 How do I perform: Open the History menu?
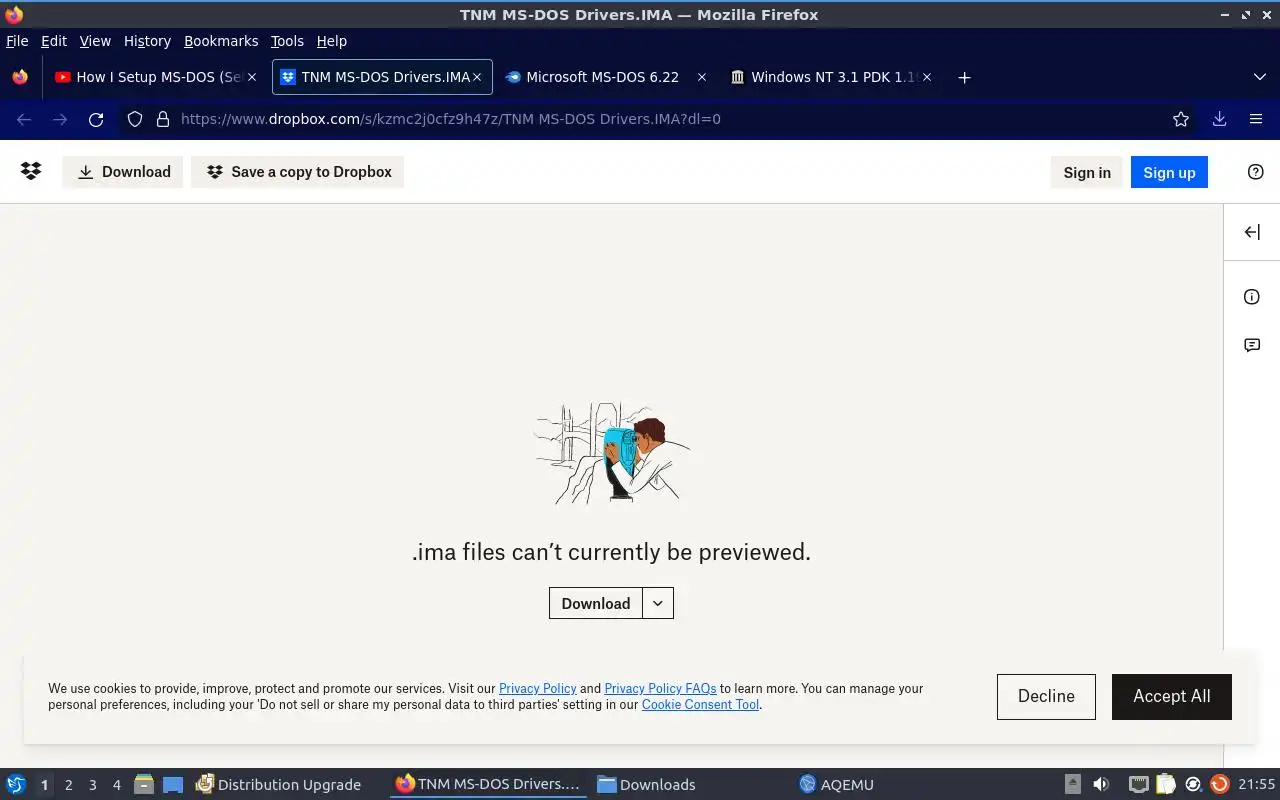coord(147,41)
